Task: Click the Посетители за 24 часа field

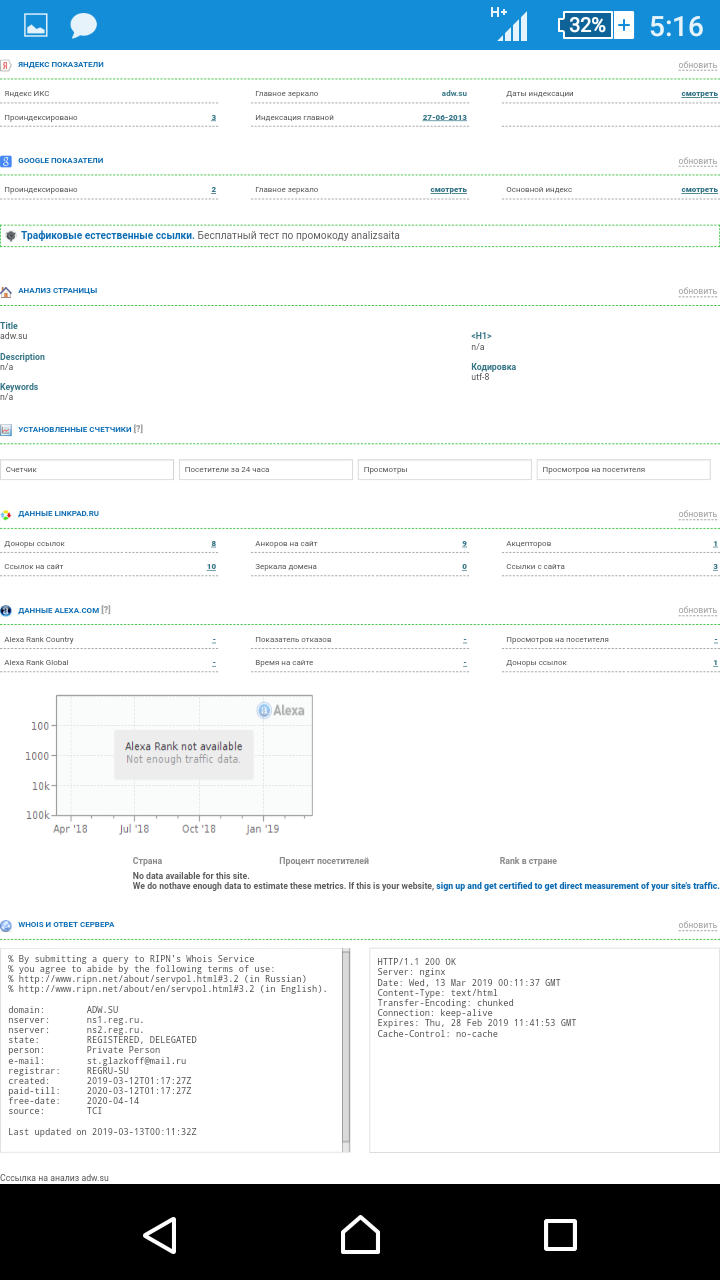Action: (x=266, y=469)
